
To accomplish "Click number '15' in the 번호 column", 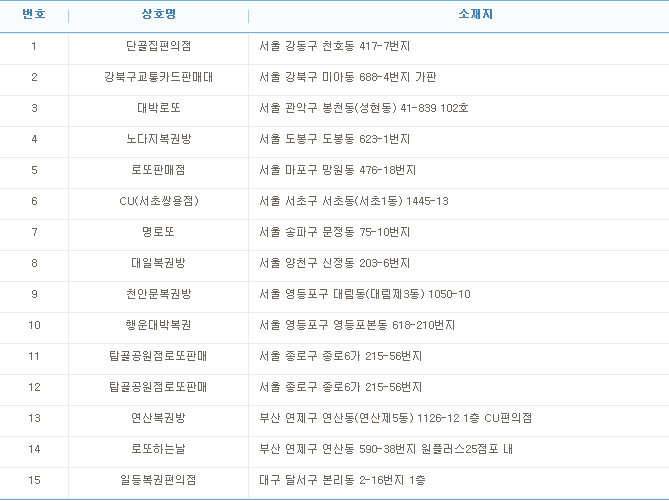I will pyautogui.click(x=34, y=480).
